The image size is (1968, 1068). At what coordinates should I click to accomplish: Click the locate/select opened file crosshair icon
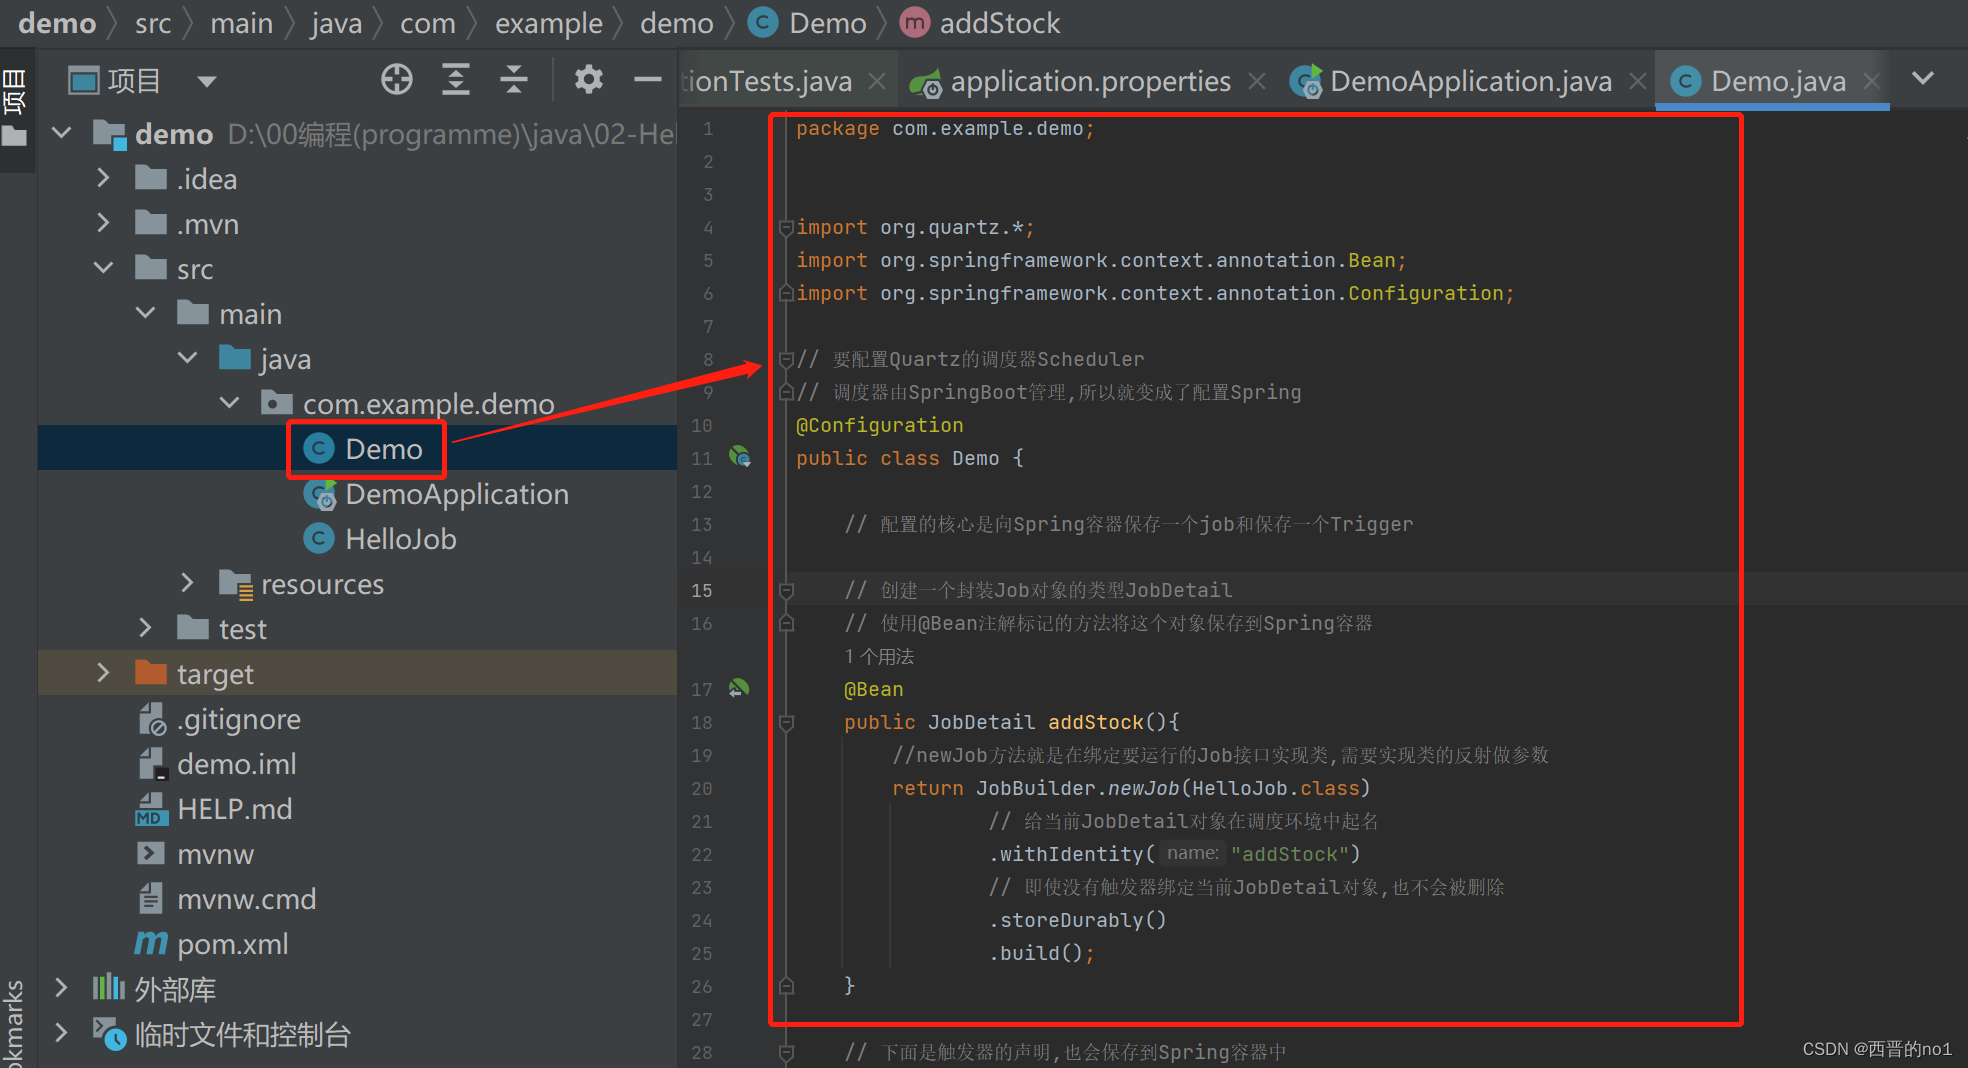click(397, 80)
